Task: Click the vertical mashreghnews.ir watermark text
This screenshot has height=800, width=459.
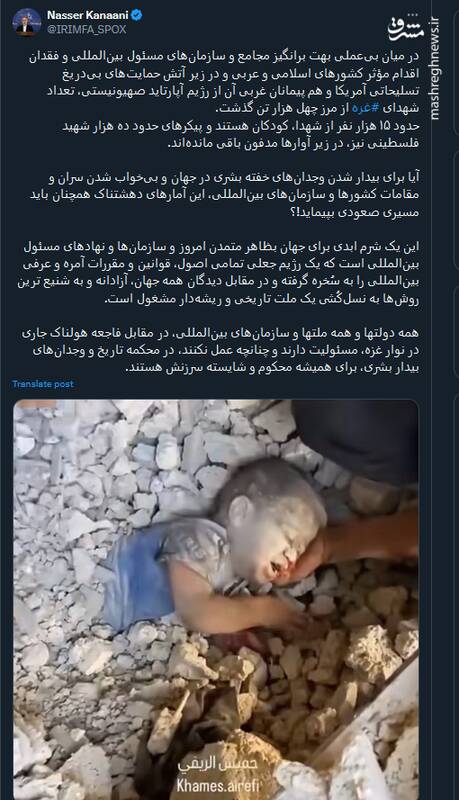Action: (x=434, y=69)
